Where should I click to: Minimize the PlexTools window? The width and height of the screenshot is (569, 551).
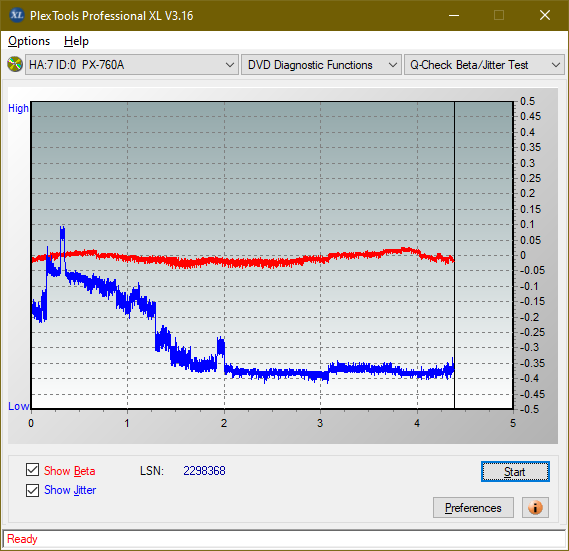pos(454,15)
